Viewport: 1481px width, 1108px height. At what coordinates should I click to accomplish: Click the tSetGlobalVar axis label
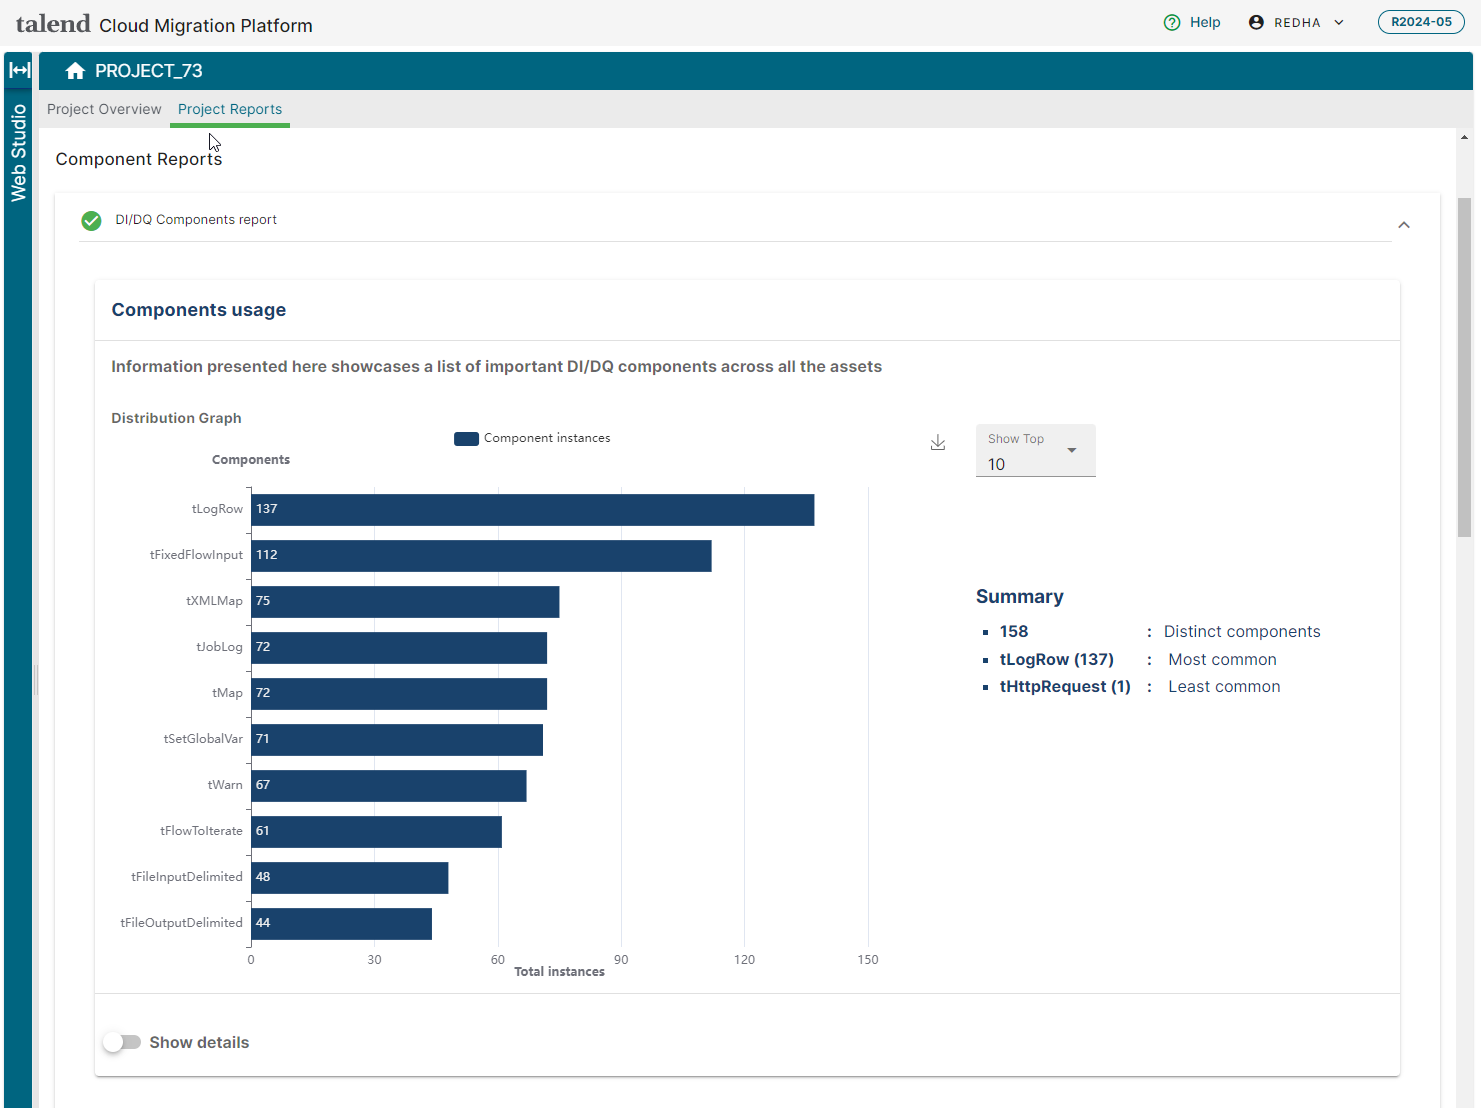(x=203, y=739)
